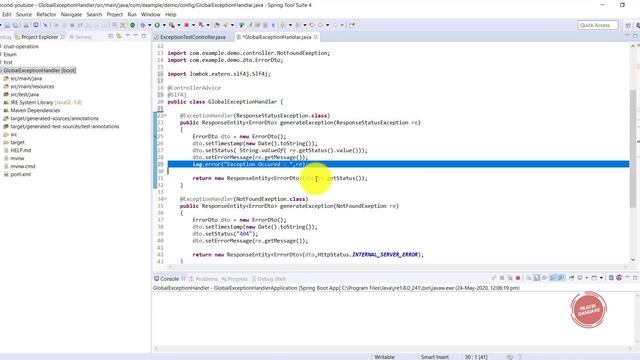Select GlobalExceptionHandler [boot] project
Image resolution: width=640 pixels, height=360 pixels.
pyautogui.click(x=39, y=70)
